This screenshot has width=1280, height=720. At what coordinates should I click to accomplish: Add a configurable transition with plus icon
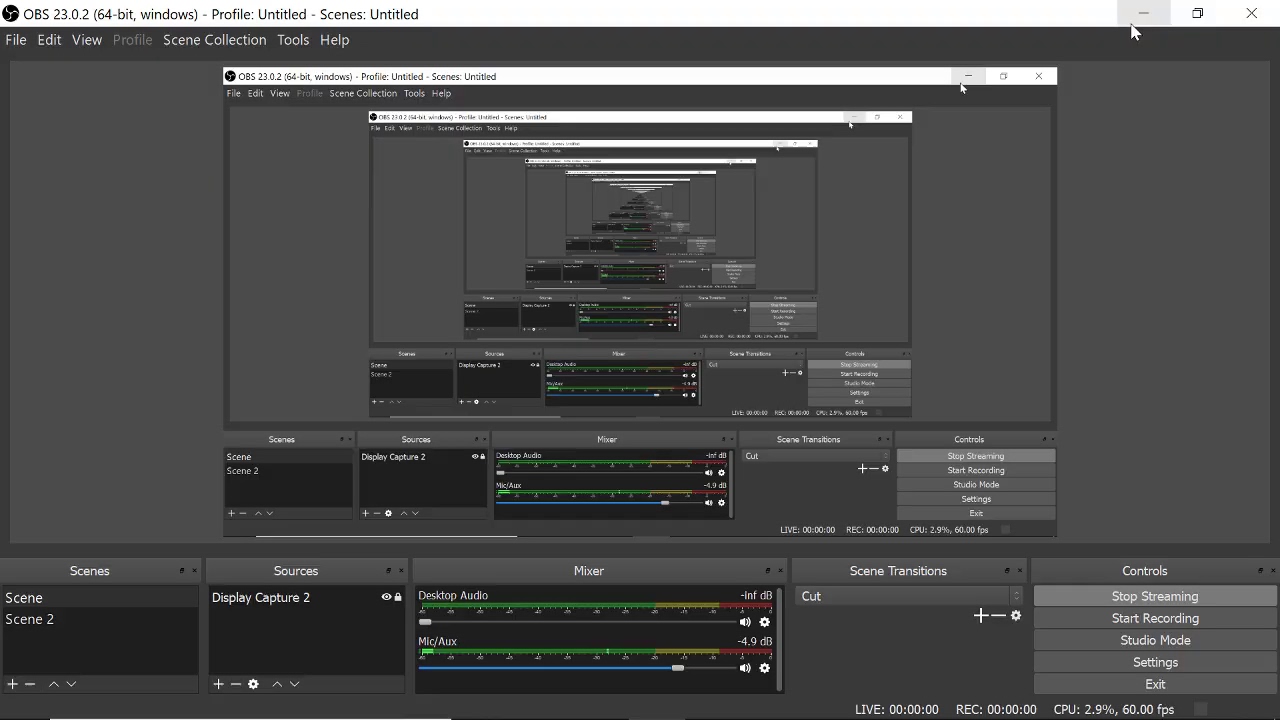981,616
